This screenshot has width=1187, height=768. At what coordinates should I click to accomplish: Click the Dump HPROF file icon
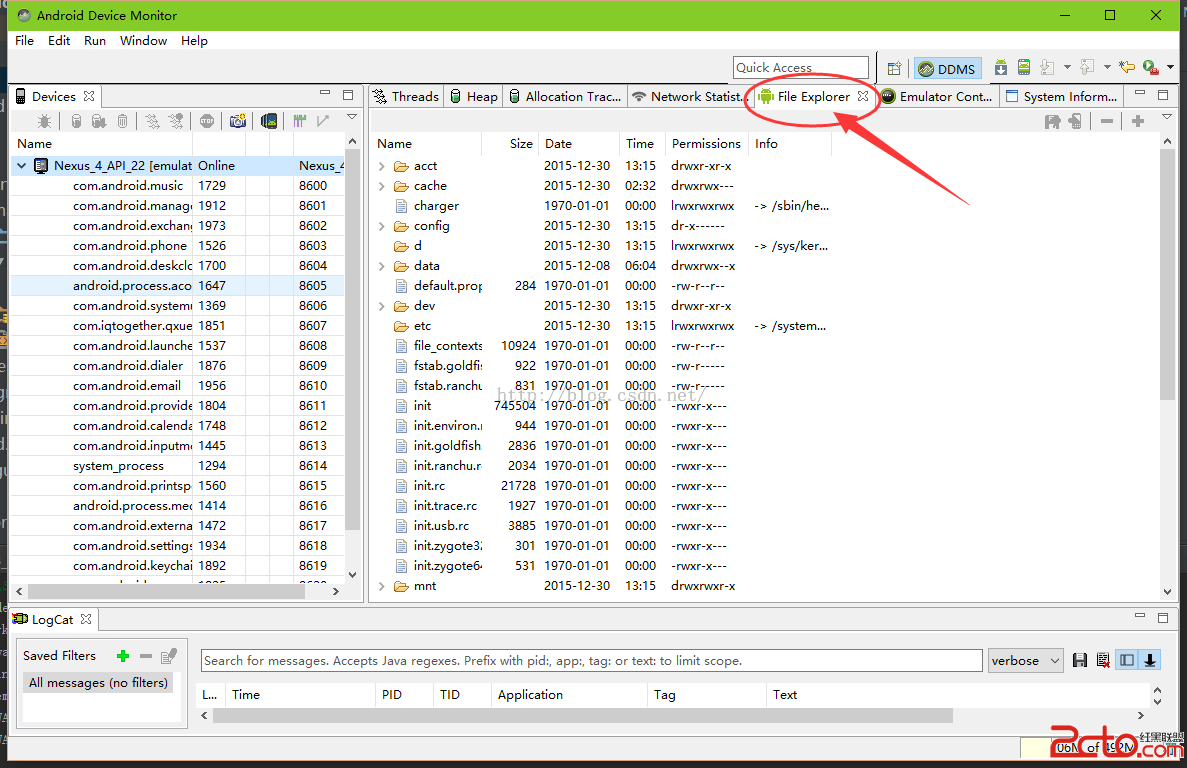tap(99, 121)
